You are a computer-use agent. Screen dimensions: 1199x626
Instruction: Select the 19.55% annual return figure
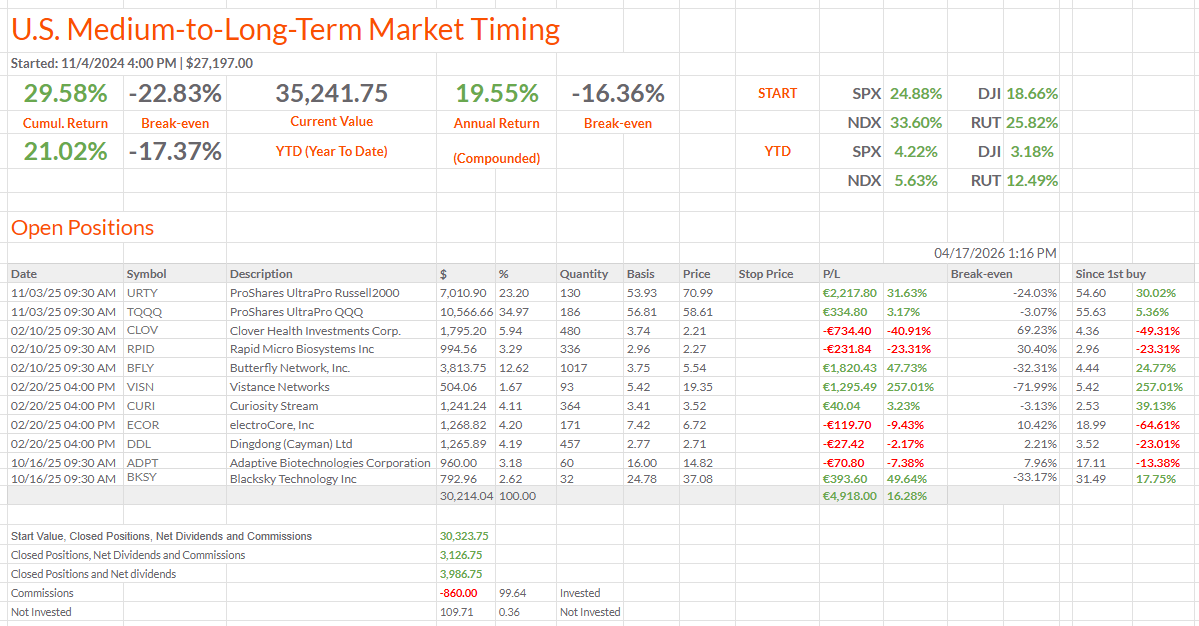497,93
